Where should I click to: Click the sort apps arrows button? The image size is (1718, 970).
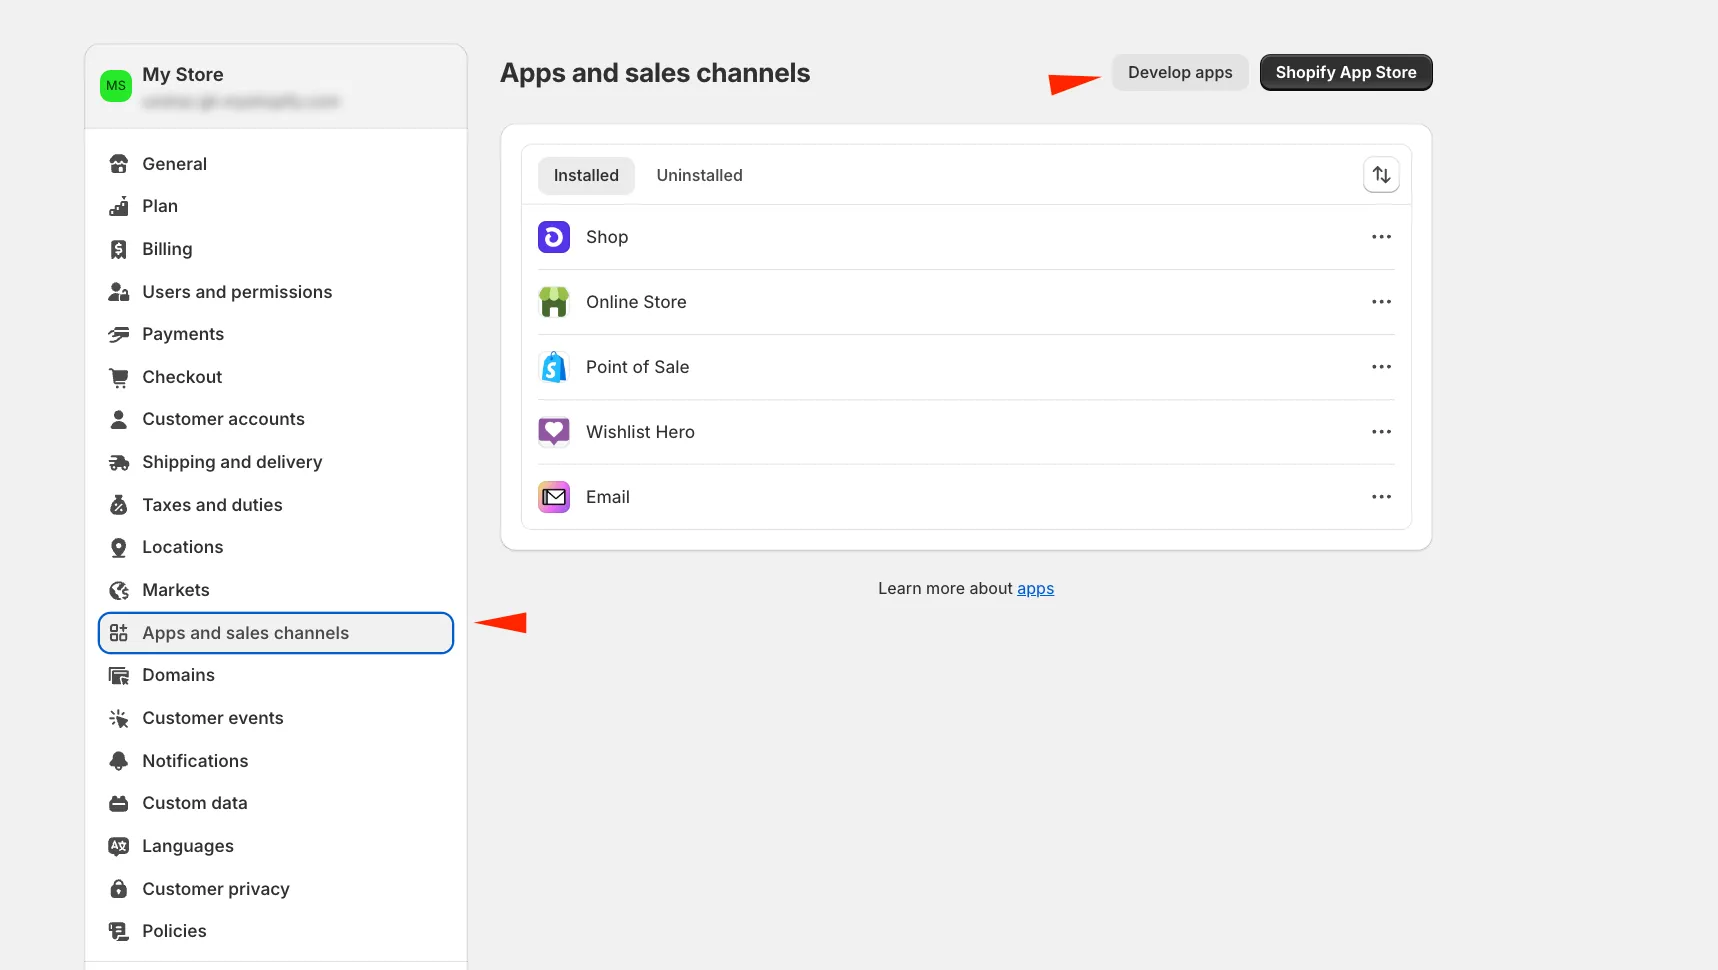pyautogui.click(x=1381, y=175)
